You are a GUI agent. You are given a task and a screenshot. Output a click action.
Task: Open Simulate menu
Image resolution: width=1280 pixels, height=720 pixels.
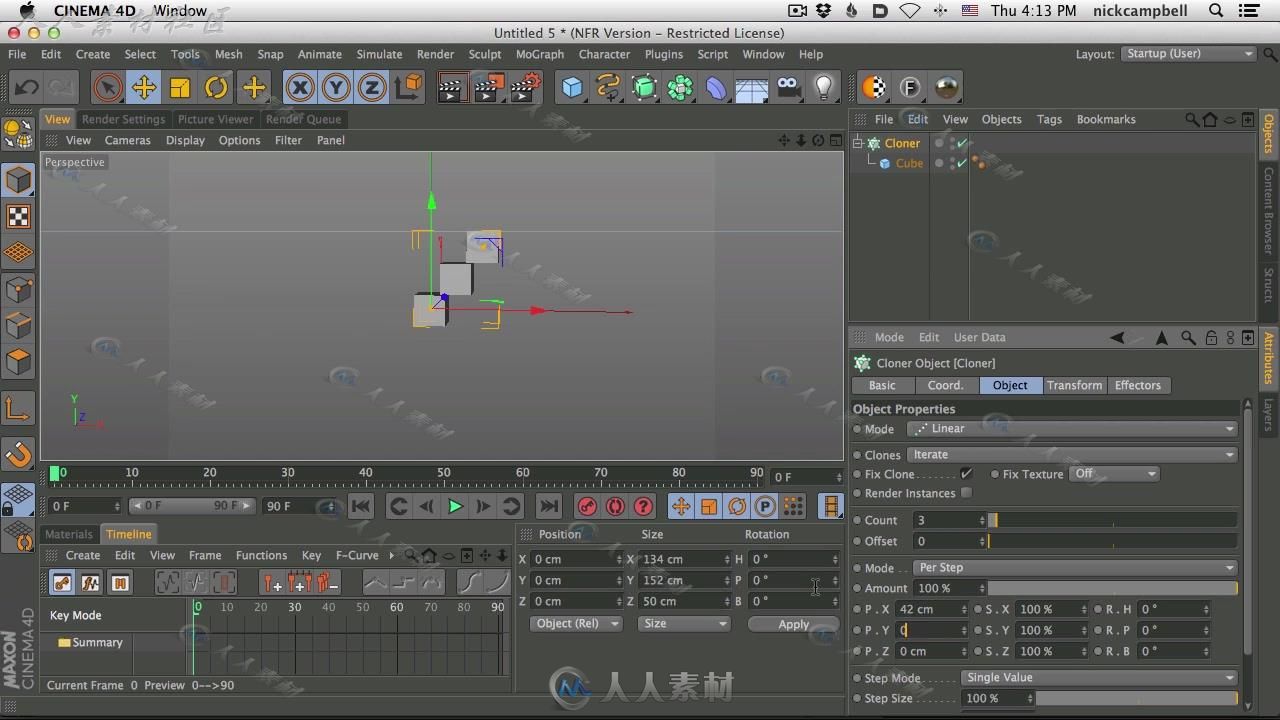coord(379,54)
